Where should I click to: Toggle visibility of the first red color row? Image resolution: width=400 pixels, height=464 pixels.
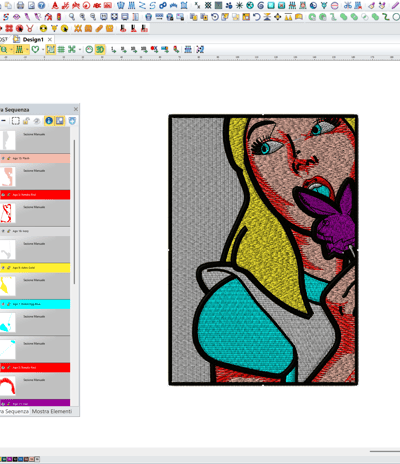click(3, 195)
